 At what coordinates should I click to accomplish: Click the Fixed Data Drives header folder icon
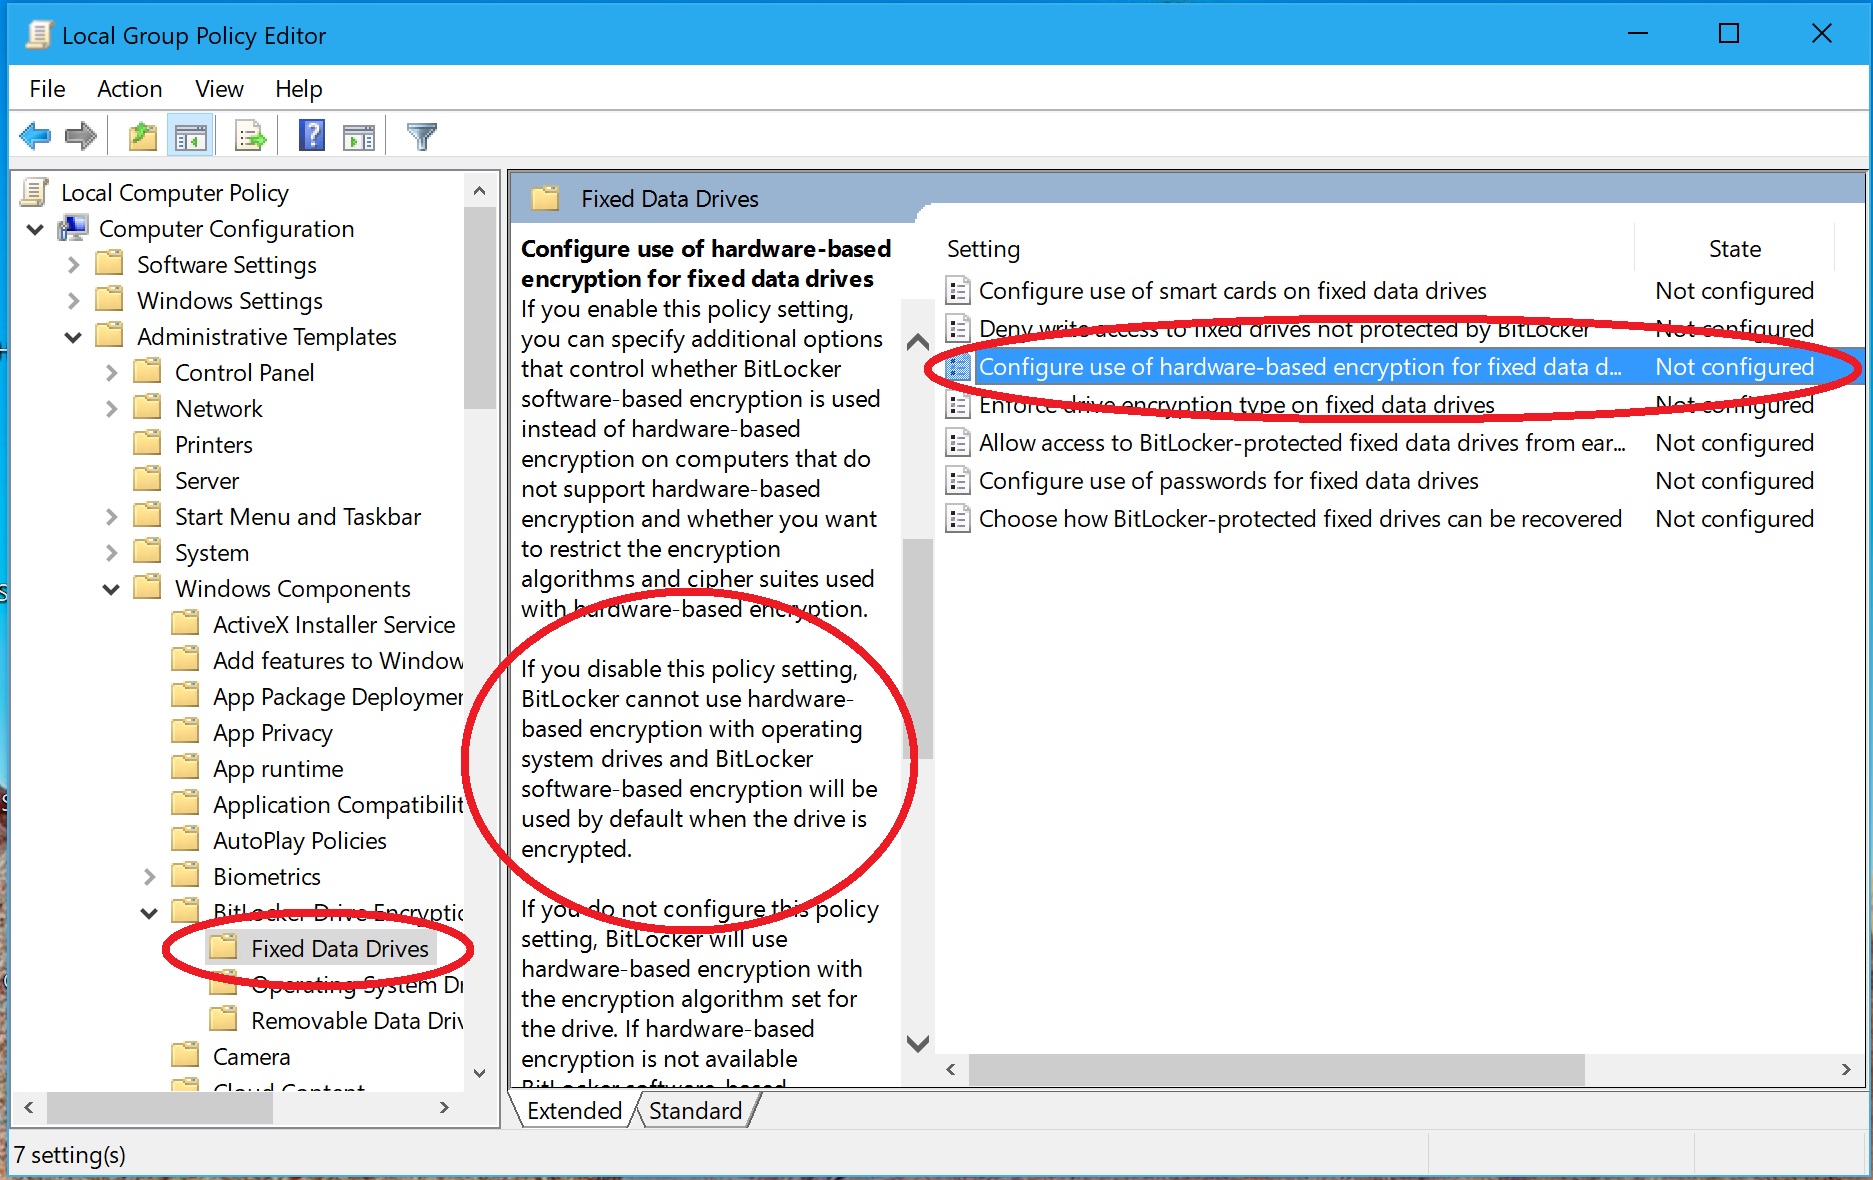(545, 198)
